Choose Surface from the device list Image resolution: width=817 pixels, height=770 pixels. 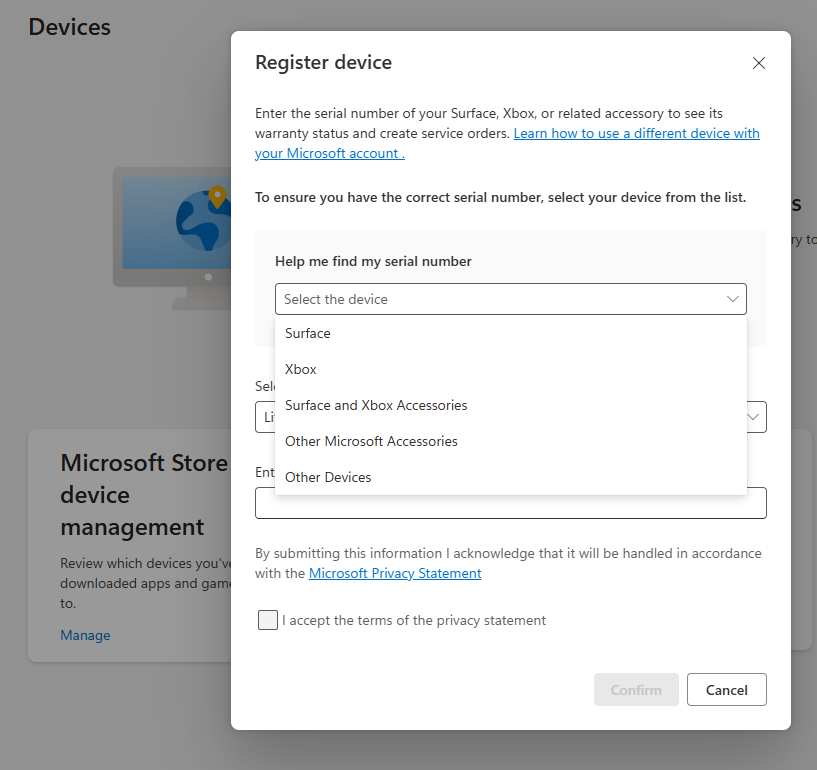[x=511, y=333]
